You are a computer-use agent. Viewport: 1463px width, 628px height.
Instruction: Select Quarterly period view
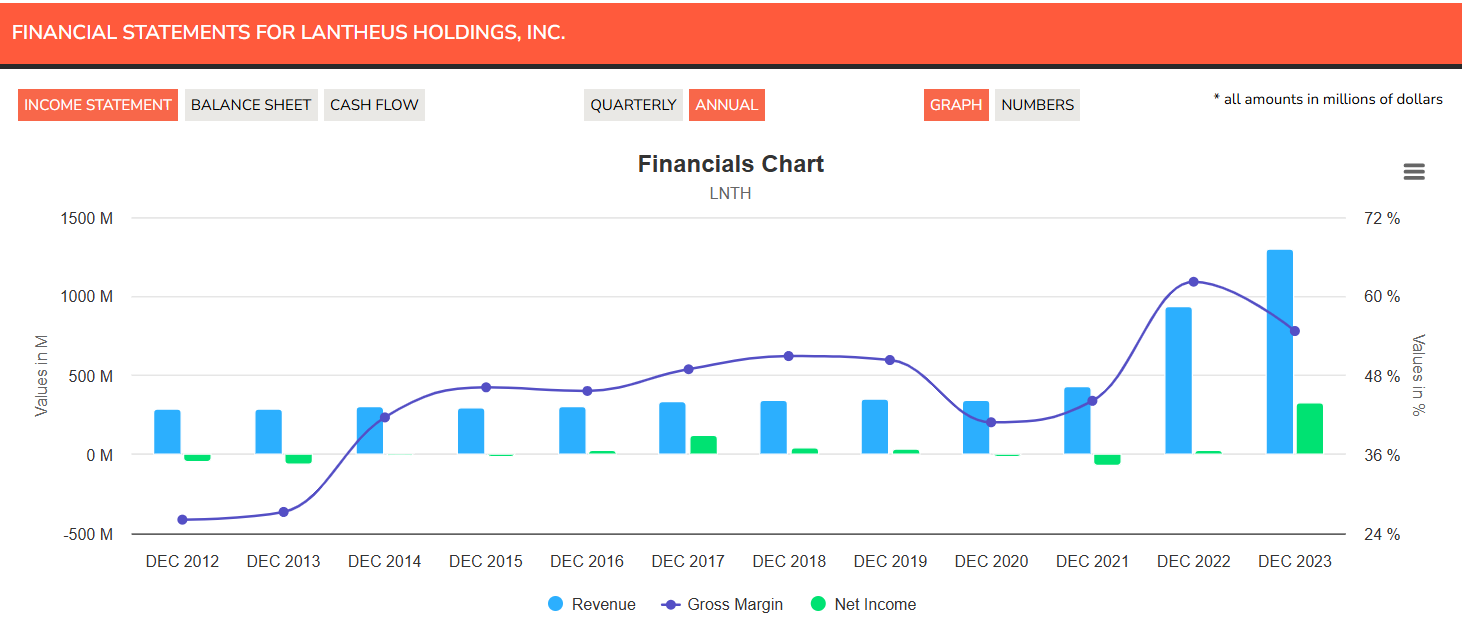633,105
